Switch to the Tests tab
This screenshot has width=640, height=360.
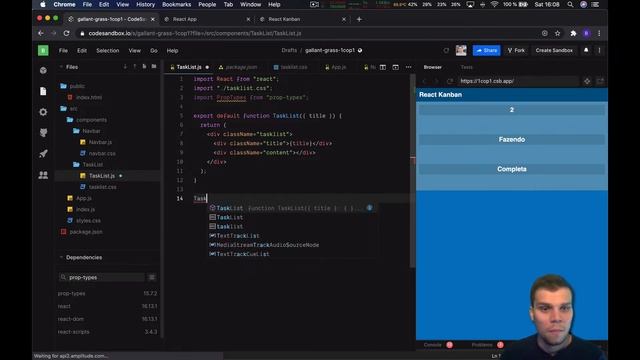[467, 67]
